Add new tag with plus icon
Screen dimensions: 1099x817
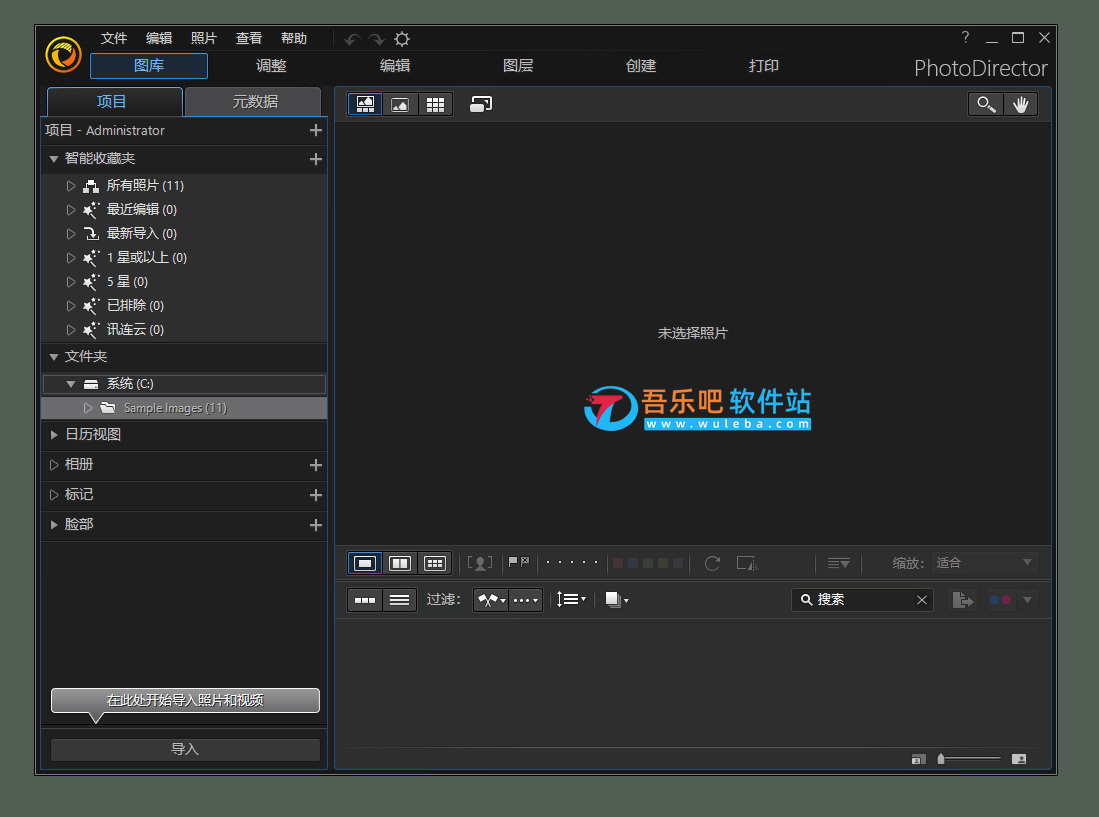coord(316,495)
